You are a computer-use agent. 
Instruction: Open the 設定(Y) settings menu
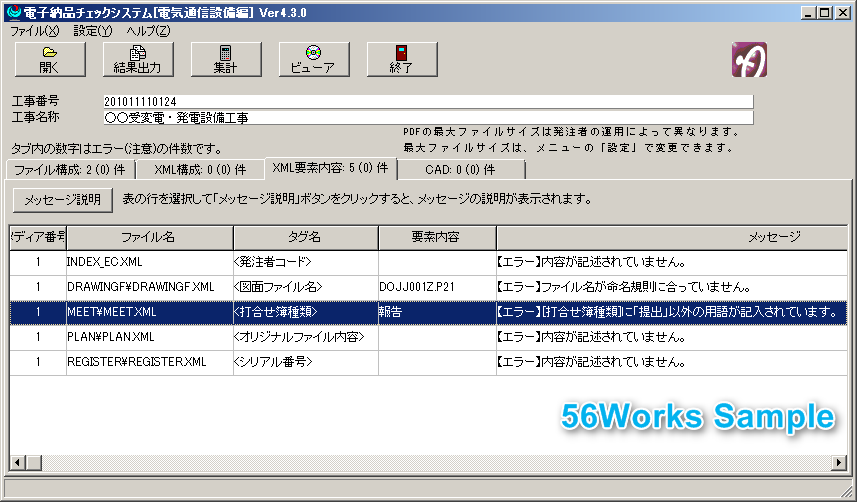93,31
